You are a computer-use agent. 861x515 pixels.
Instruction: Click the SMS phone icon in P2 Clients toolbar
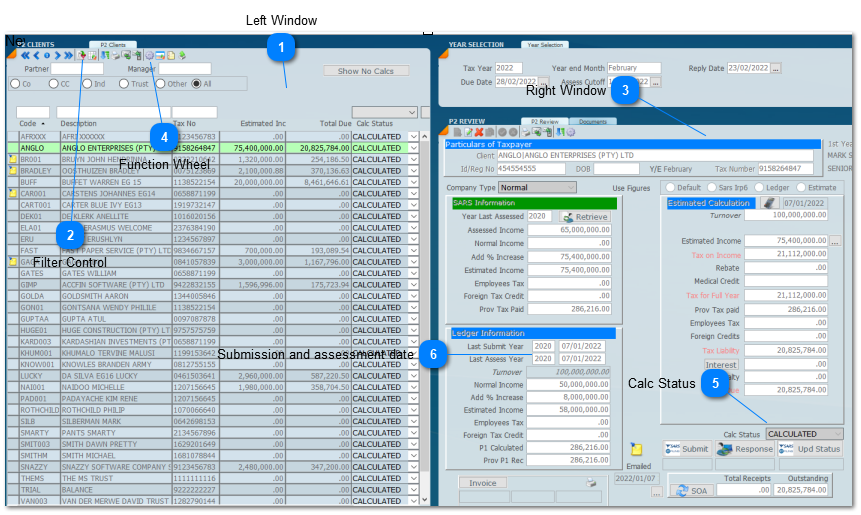coord(137,55)
